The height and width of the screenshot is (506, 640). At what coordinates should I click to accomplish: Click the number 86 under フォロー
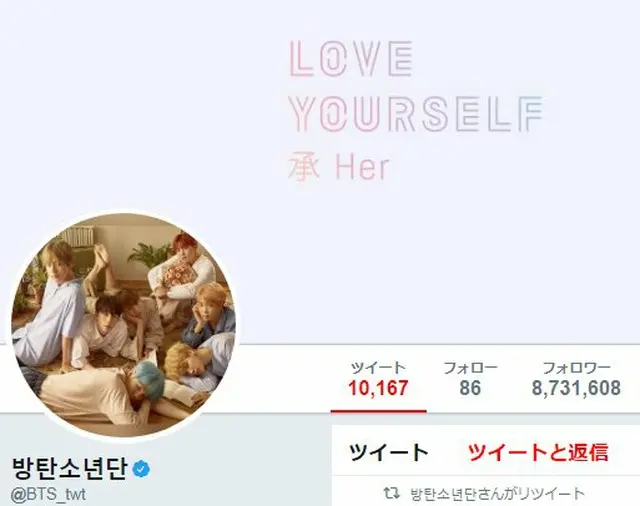tap(470, 388)
